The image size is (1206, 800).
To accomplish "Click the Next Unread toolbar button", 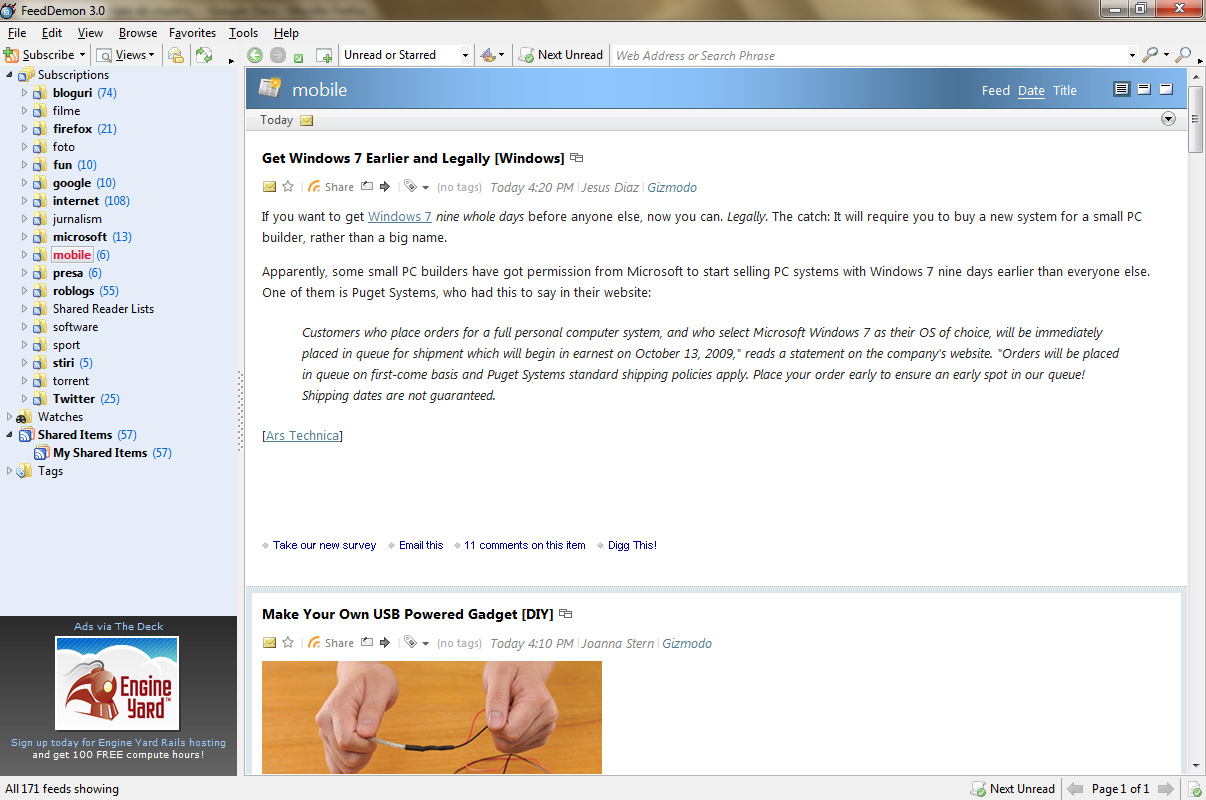I will (x=561, y=55).
